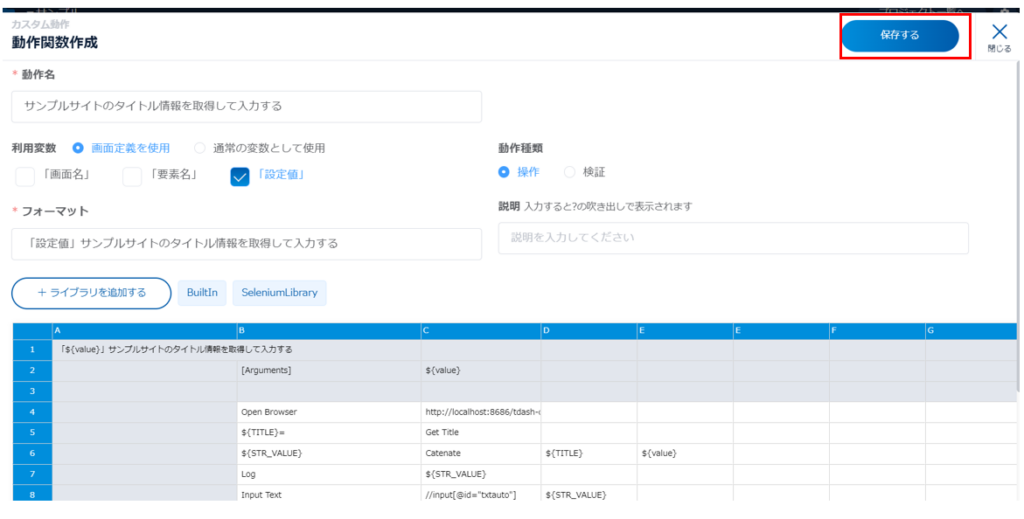Screen dimensions: 1024x519
Task: Click the フォーマット input field
Action: pyautogui.click(x=246, y=243)
